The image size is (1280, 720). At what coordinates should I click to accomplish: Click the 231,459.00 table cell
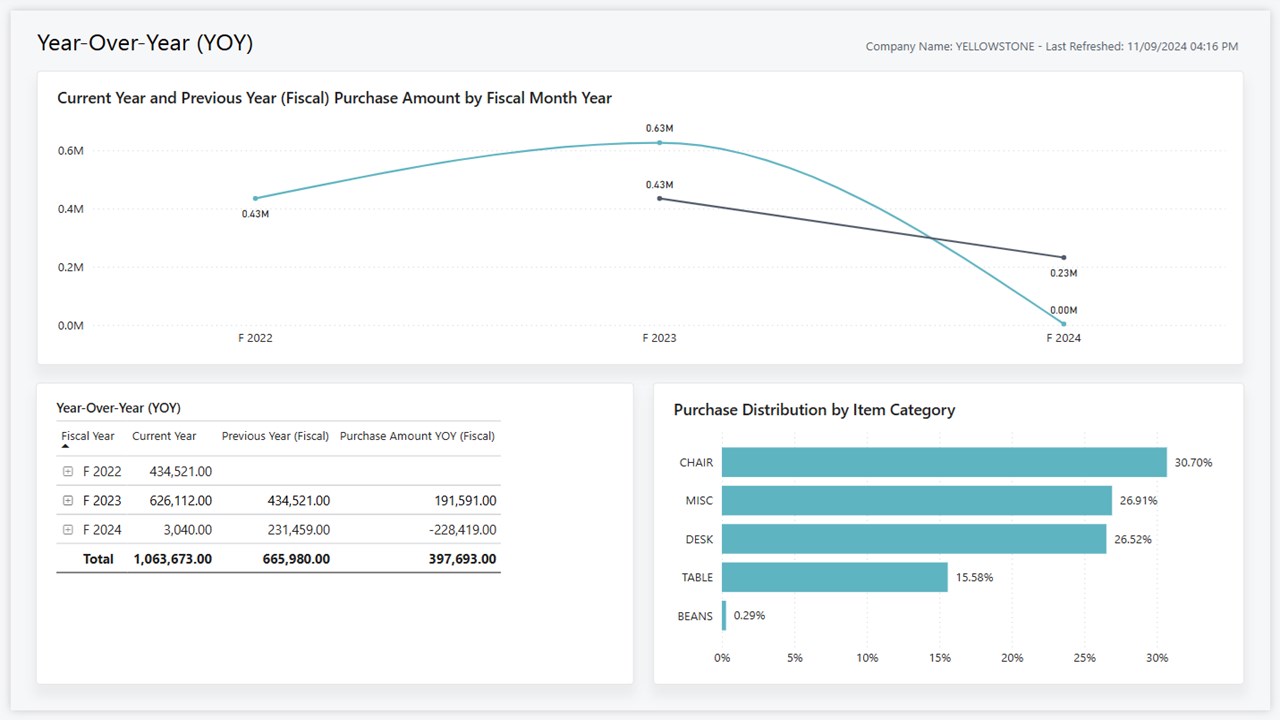[299, 530]
